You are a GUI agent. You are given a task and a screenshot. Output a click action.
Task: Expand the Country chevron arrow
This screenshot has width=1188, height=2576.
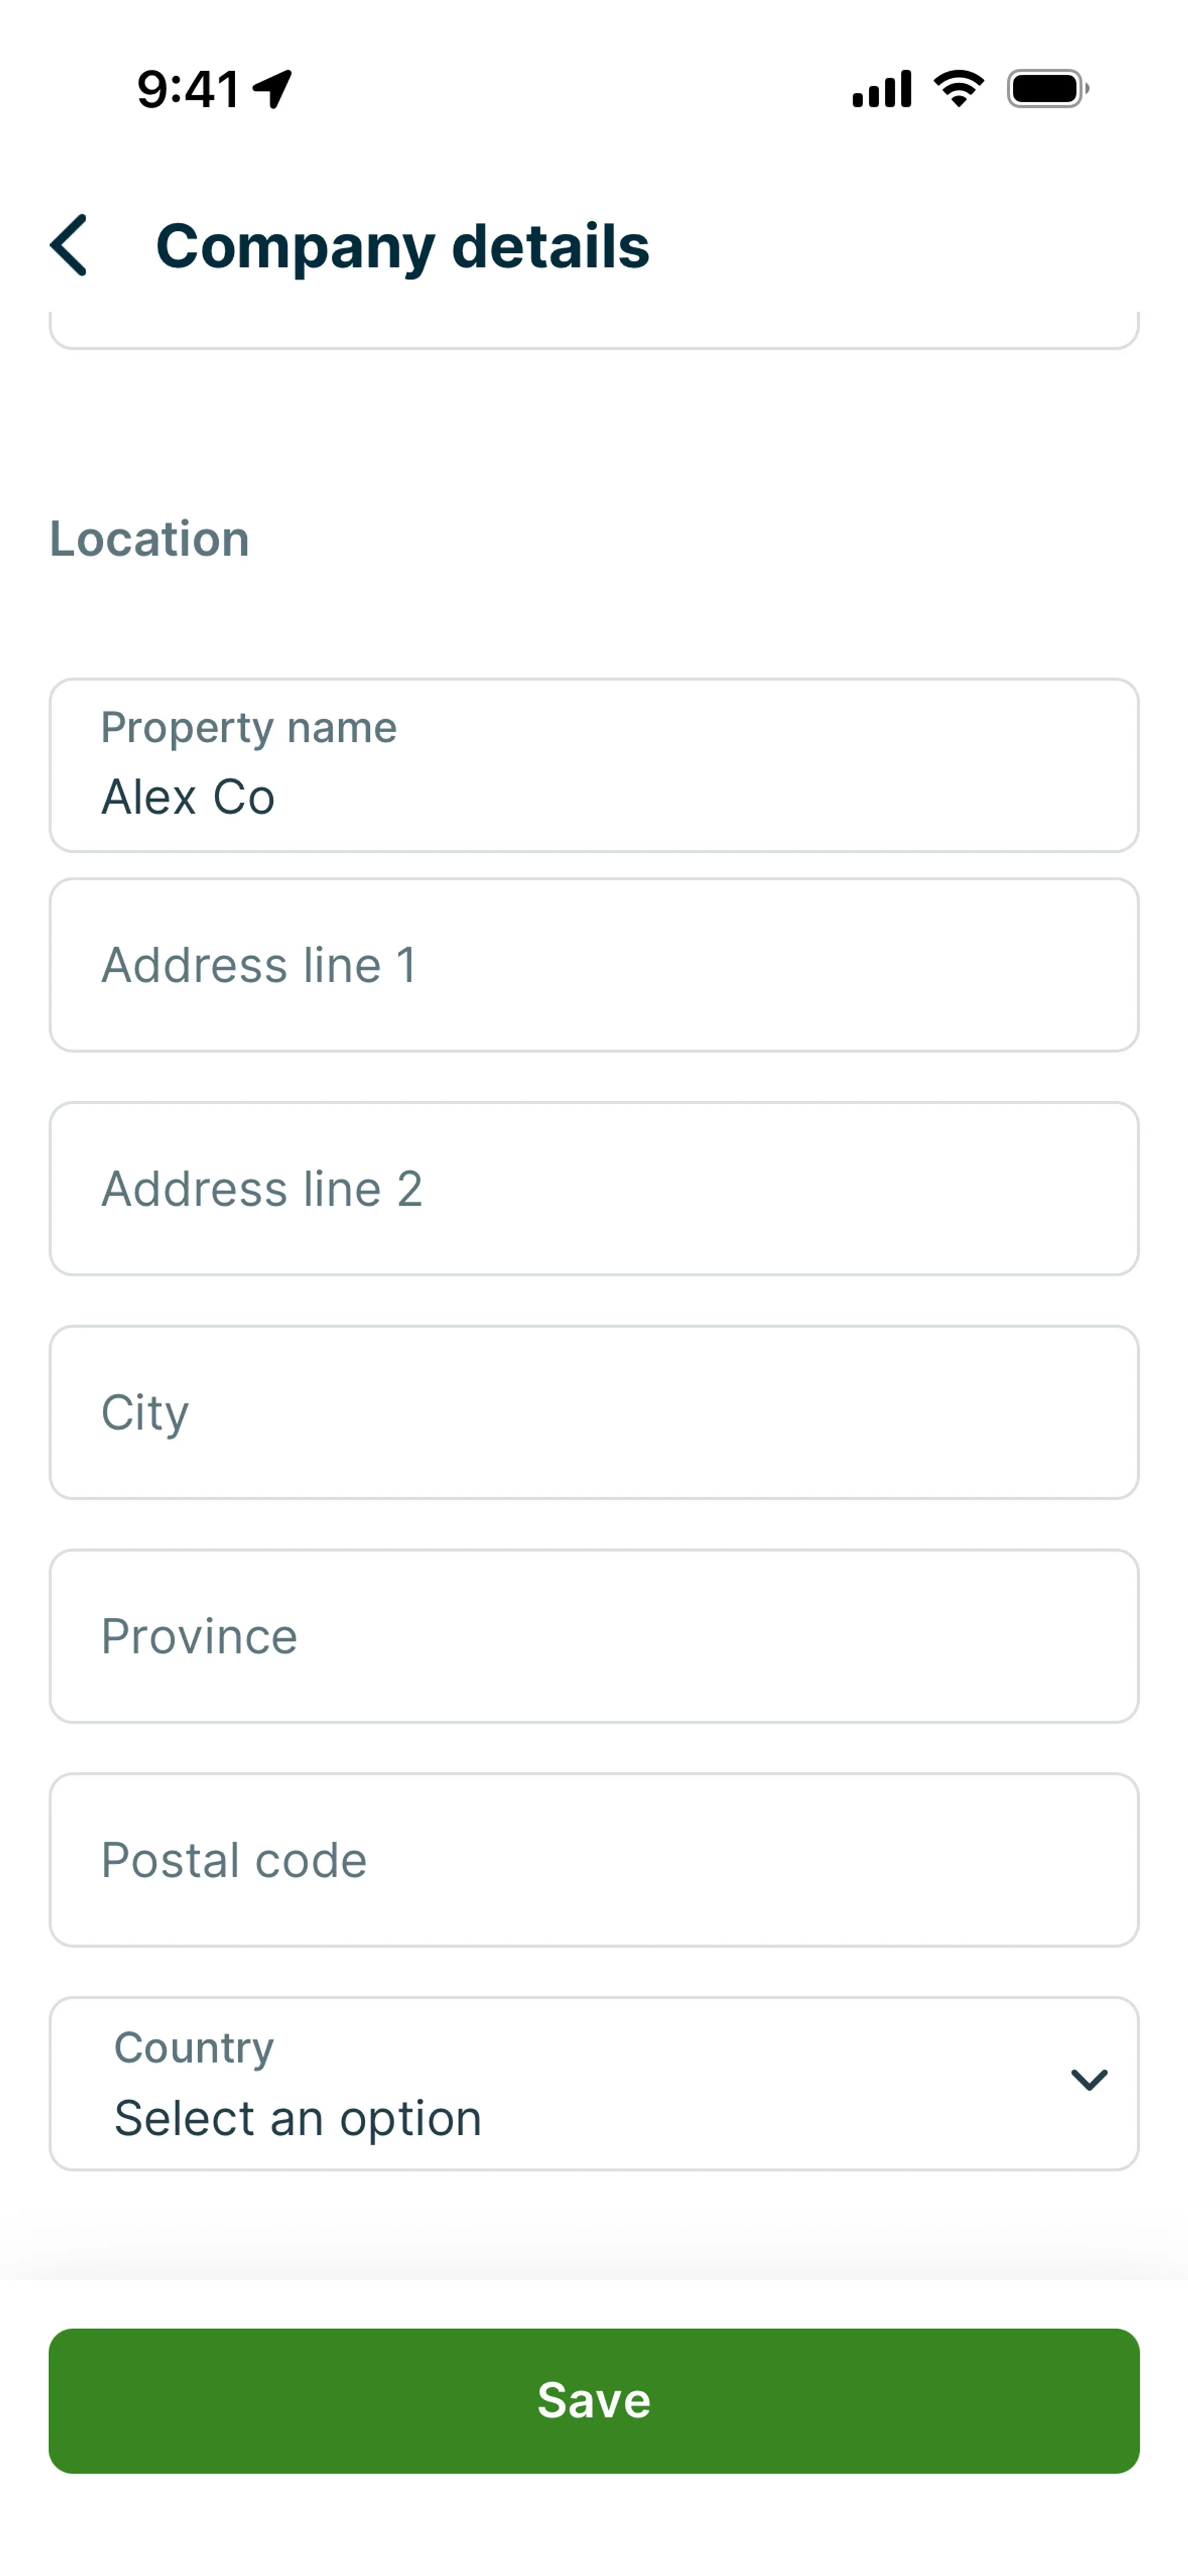tap(1088, 2080)
